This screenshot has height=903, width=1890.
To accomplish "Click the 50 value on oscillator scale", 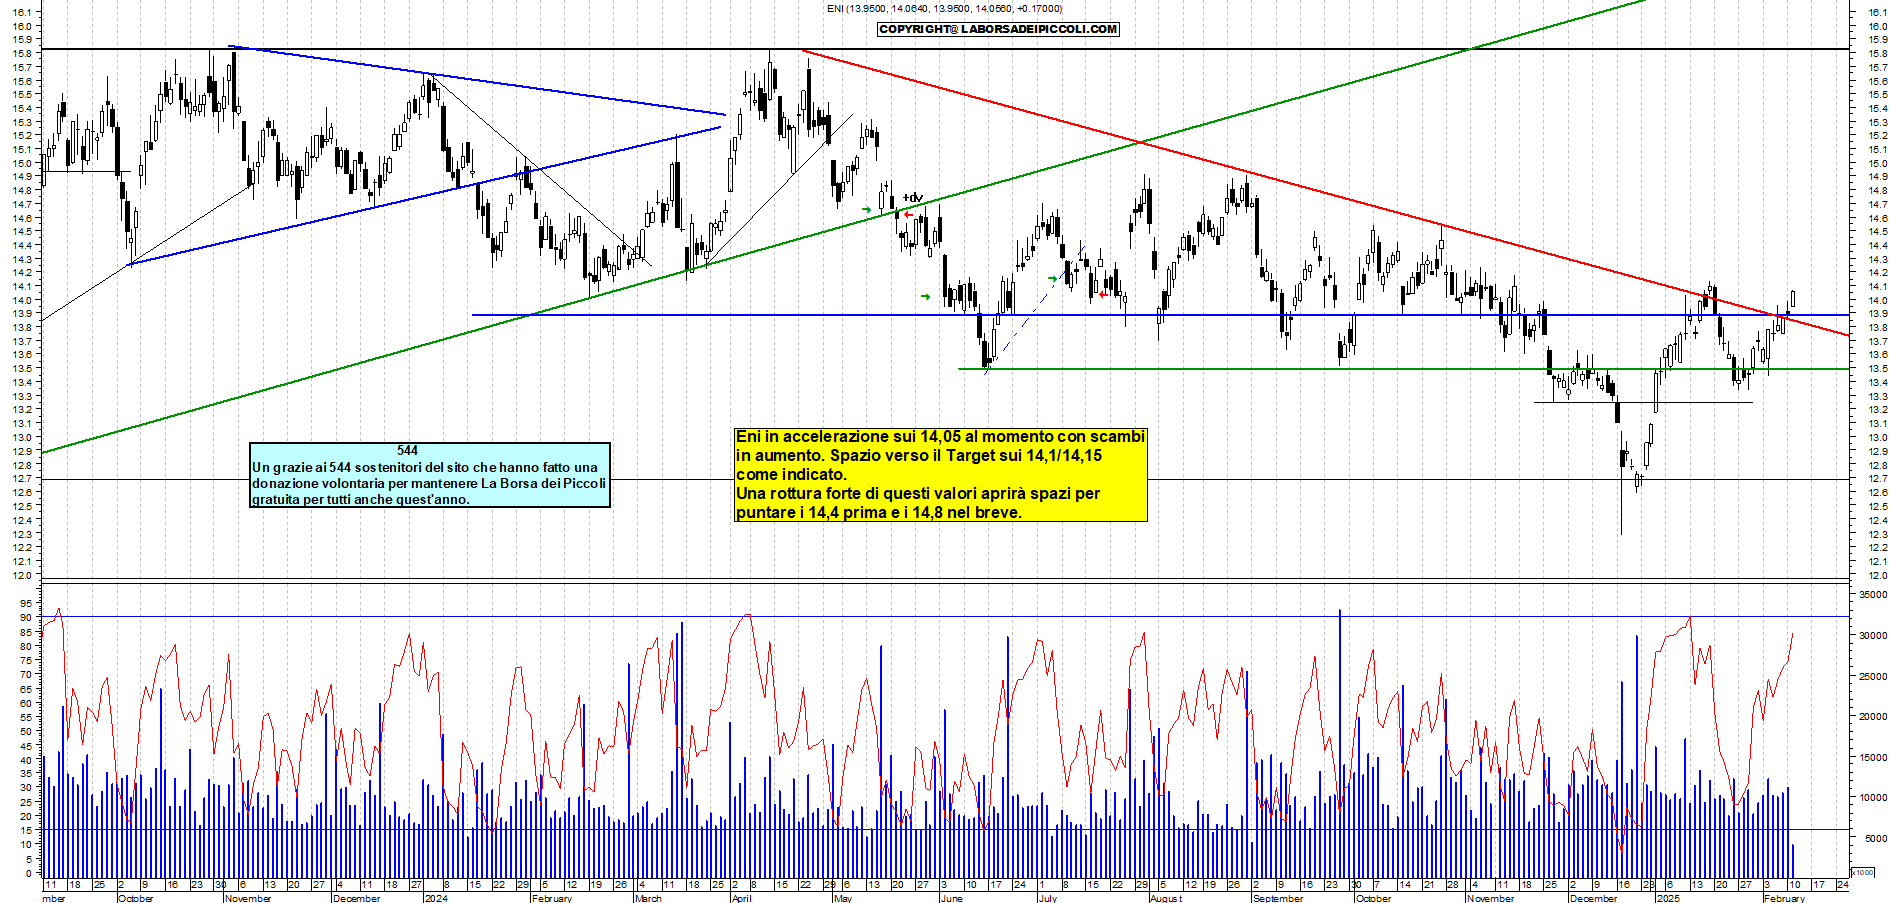I will (x=26, y=731).
